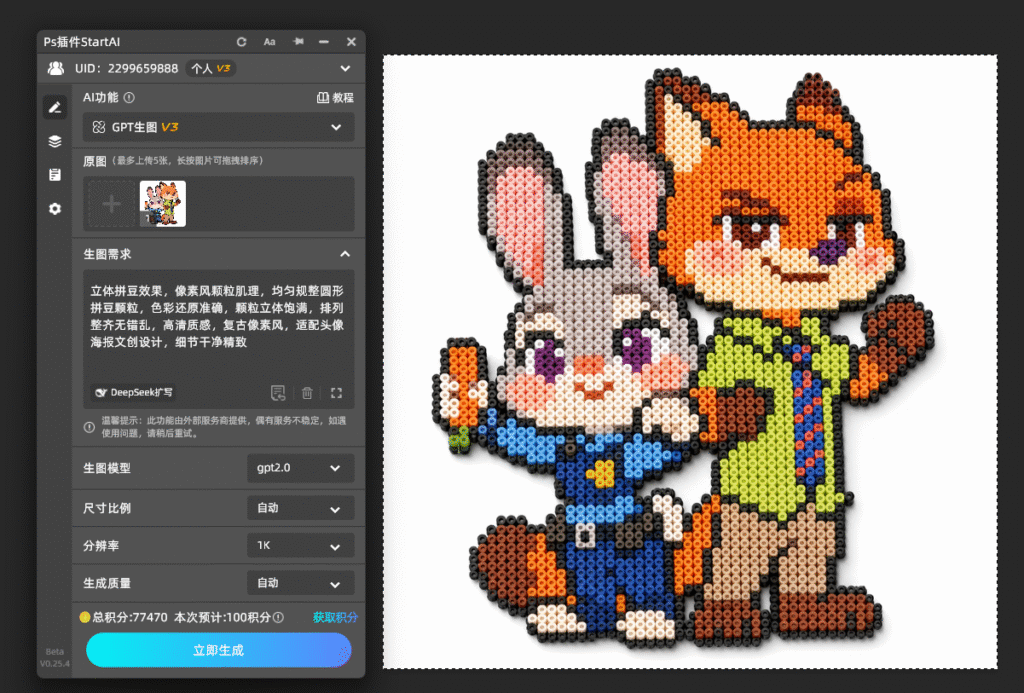Click the 总积分:77470 text

point(130,617)
